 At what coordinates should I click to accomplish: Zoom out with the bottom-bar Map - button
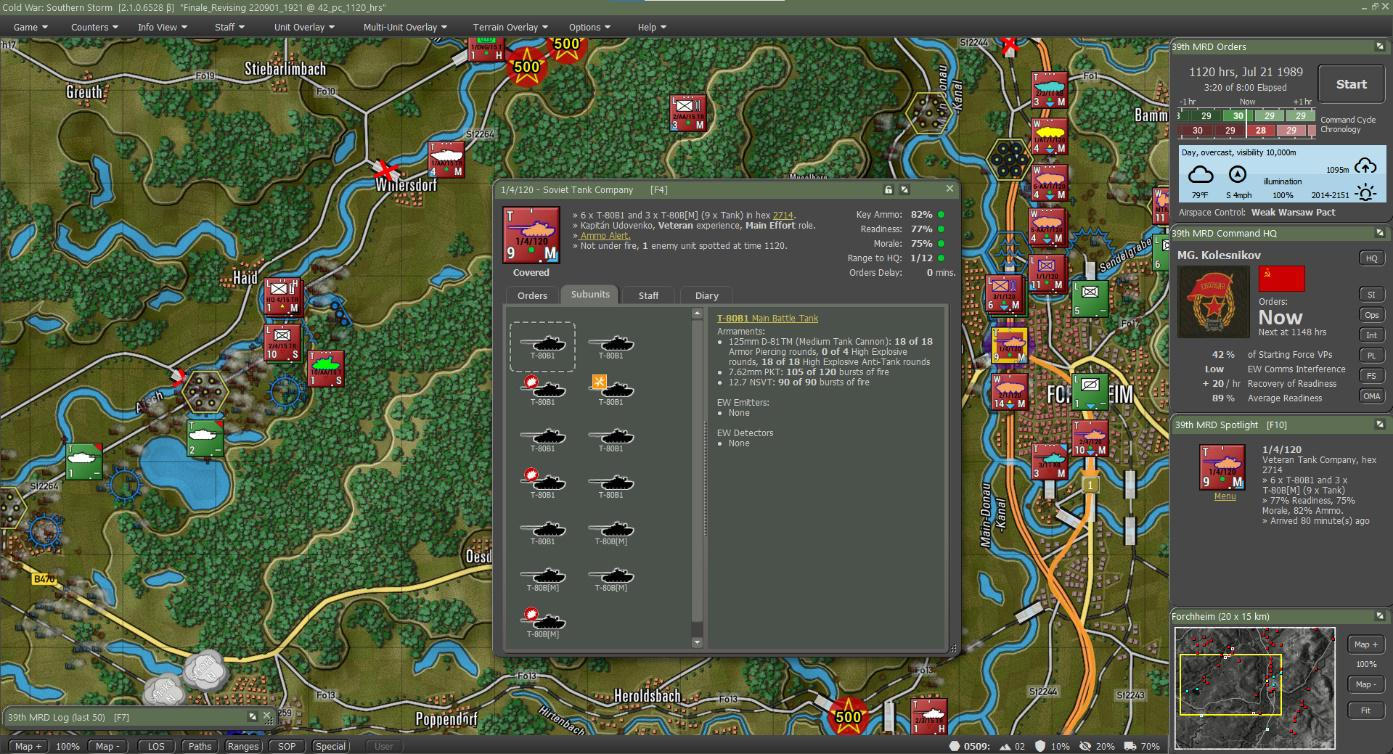click(108, 746)
